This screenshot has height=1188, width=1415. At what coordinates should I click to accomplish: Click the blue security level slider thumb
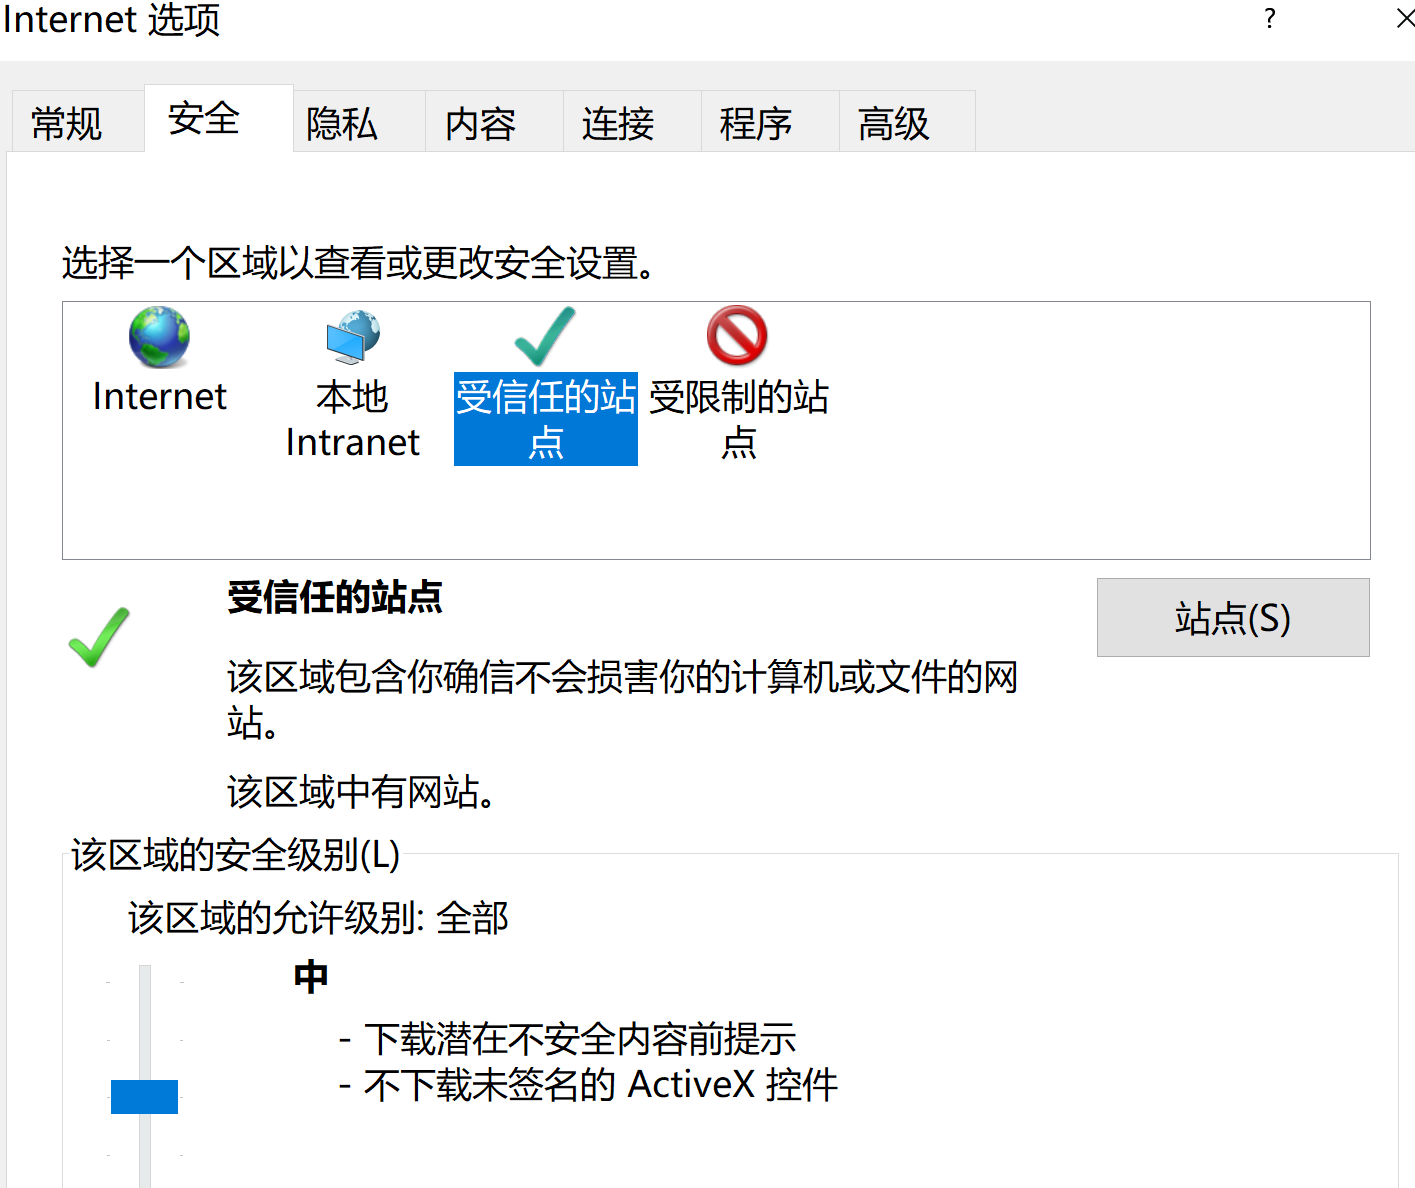144,1096
